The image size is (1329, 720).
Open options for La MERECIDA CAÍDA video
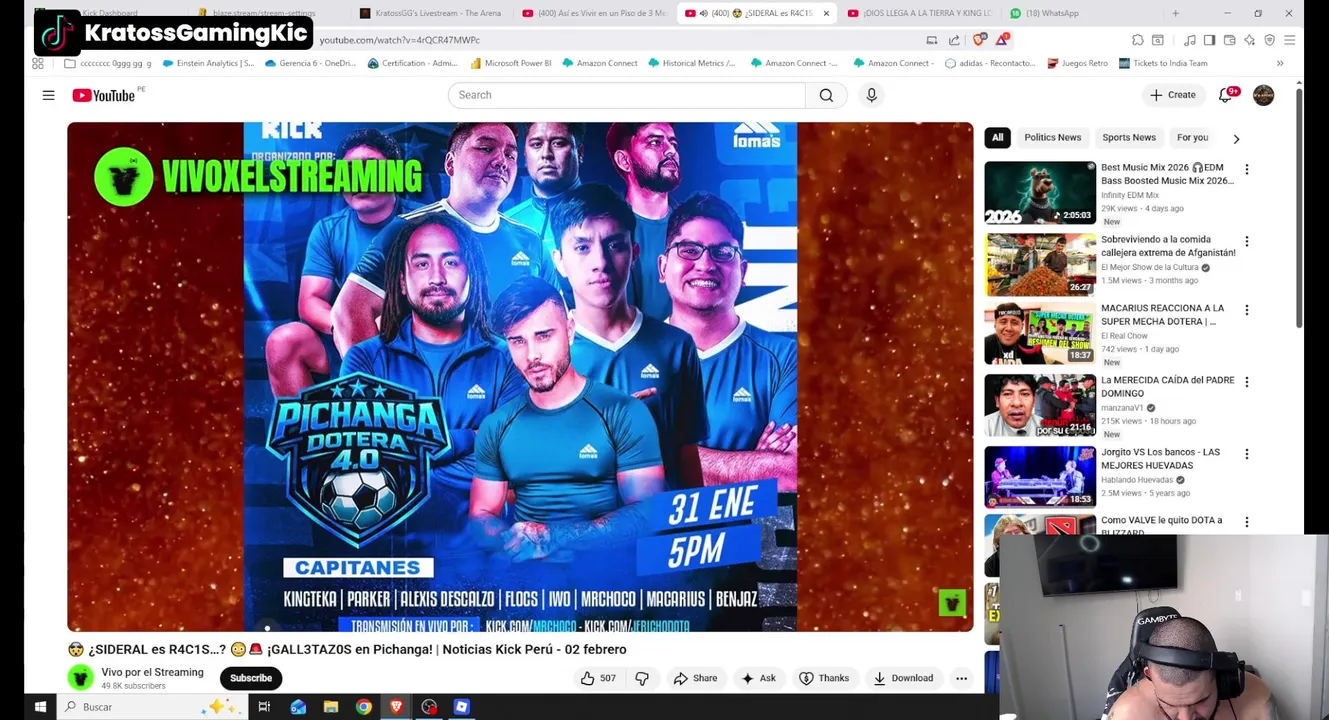(1246, 383)
